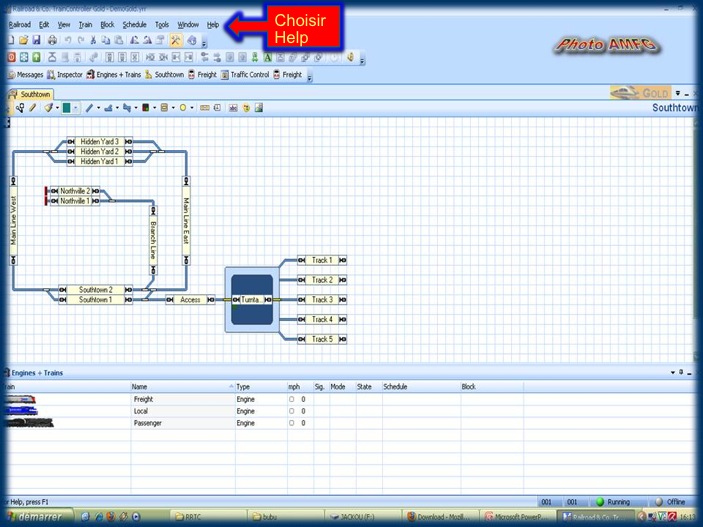Select the yellow circle indicator tool
The height and width of the screenshot is (527, 703).
pos(183,108)
